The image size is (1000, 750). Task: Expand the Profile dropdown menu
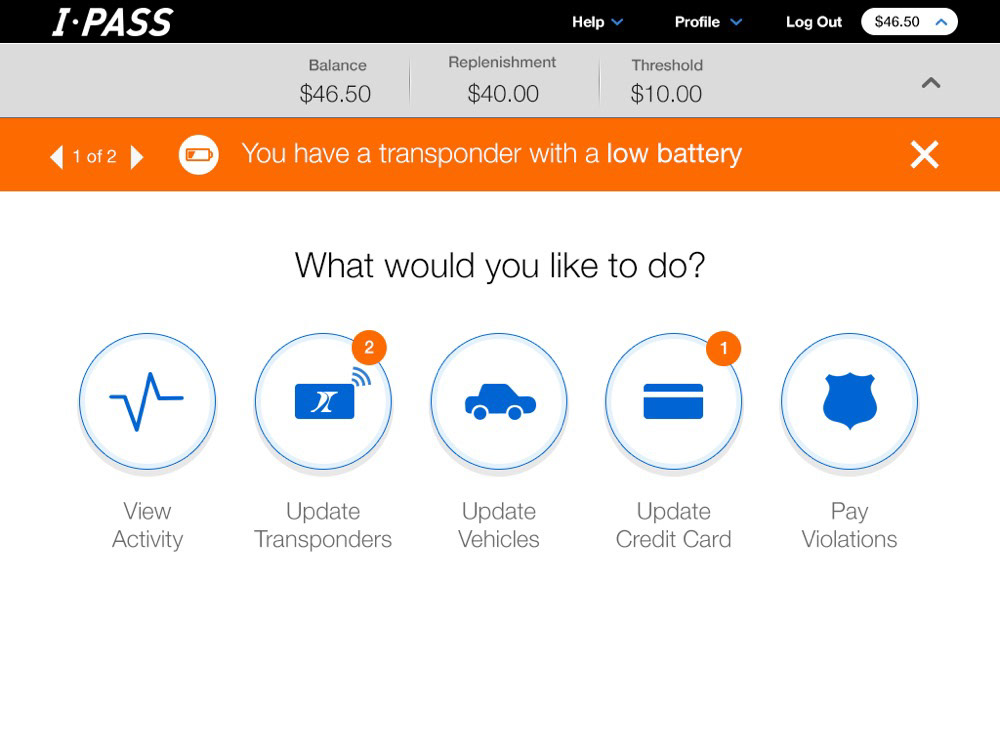(708, 22)
